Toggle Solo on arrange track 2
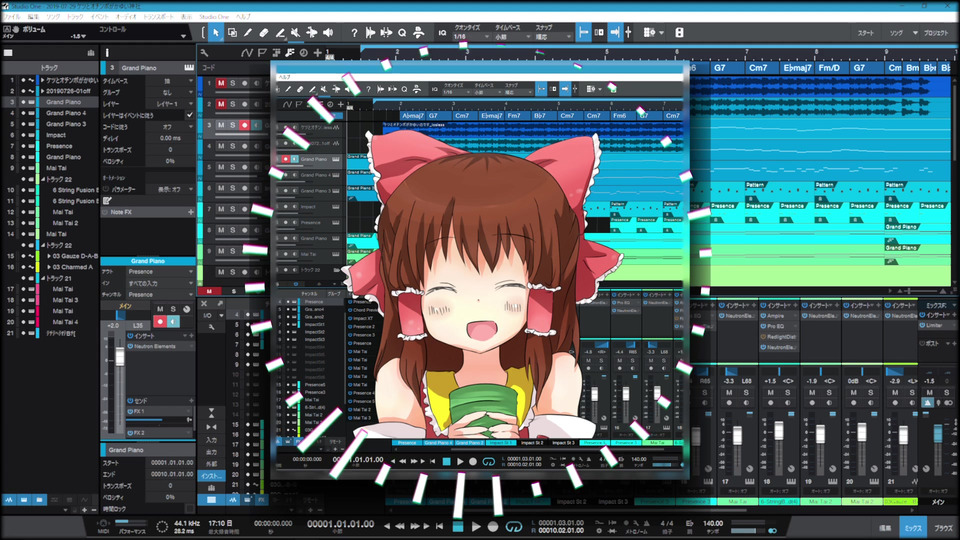 click(x=233, y=104)
